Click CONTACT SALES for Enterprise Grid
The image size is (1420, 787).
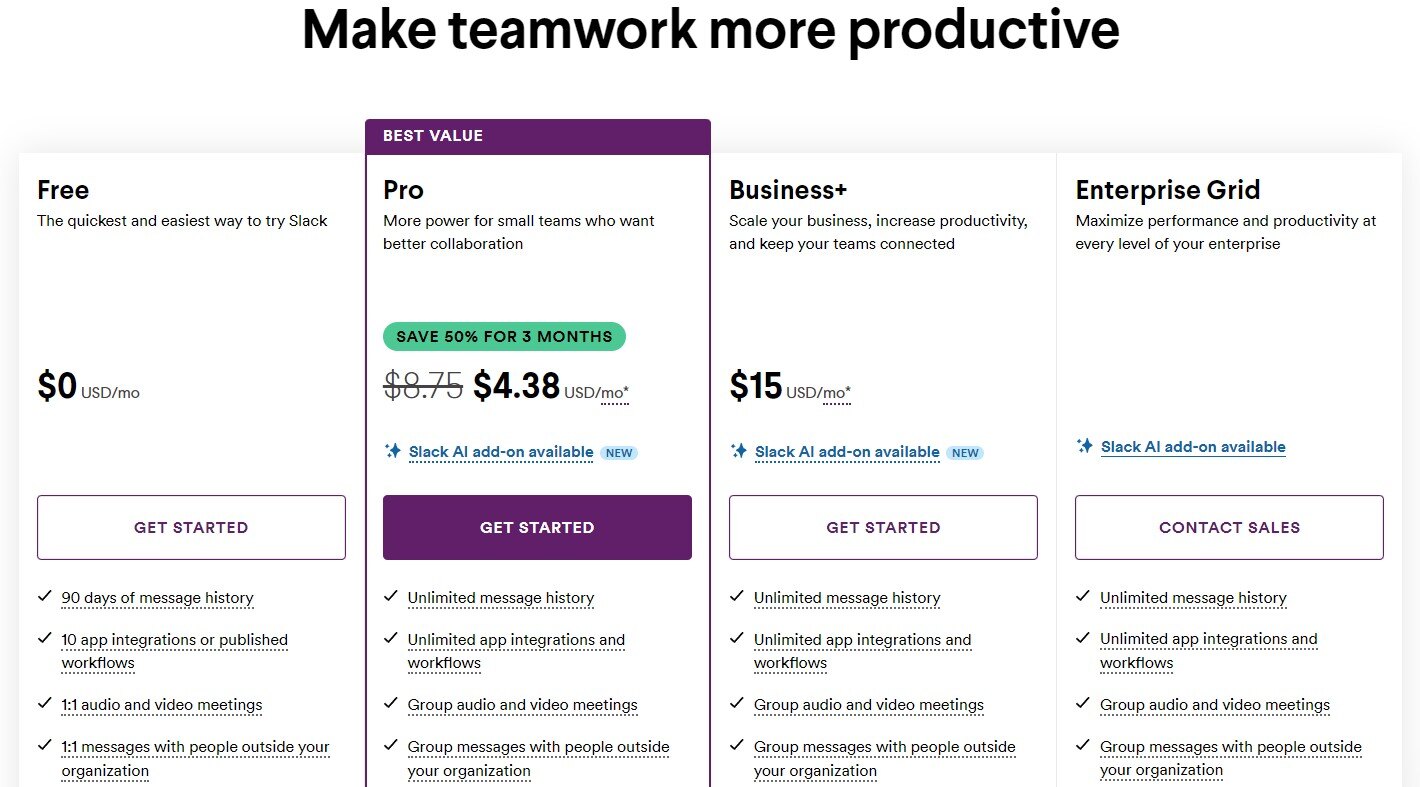pyautogui.click(x=1228, y=527)
